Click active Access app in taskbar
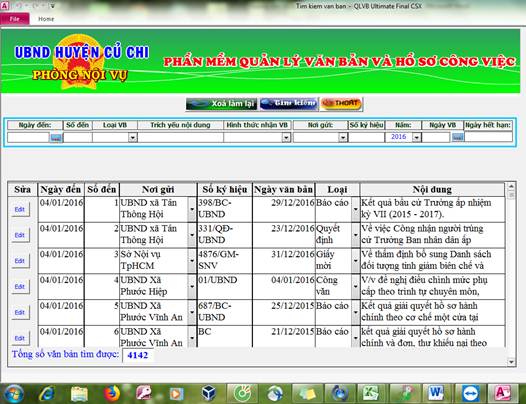 (x=502, y=393)
